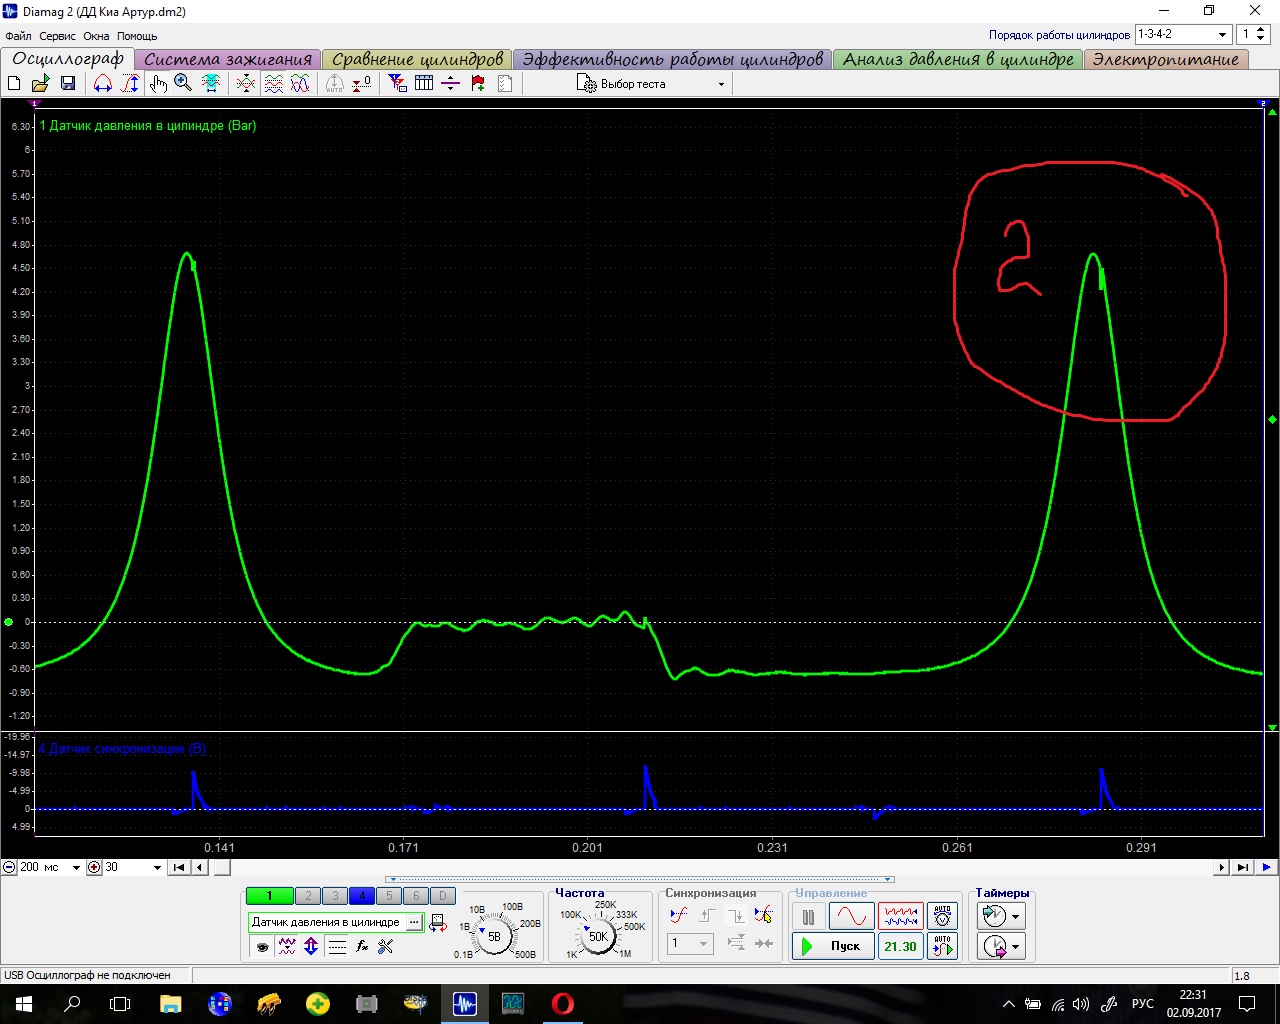Open sensor selection with the ellipsis button
The height and width of the screenshot is (1024, 1280).
coord(414,922)
